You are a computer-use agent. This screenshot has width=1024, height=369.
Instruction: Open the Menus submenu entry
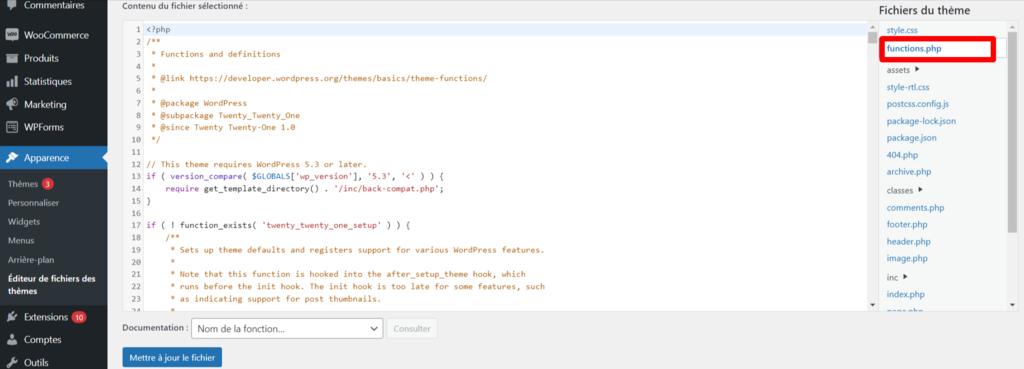coord(21,240)
